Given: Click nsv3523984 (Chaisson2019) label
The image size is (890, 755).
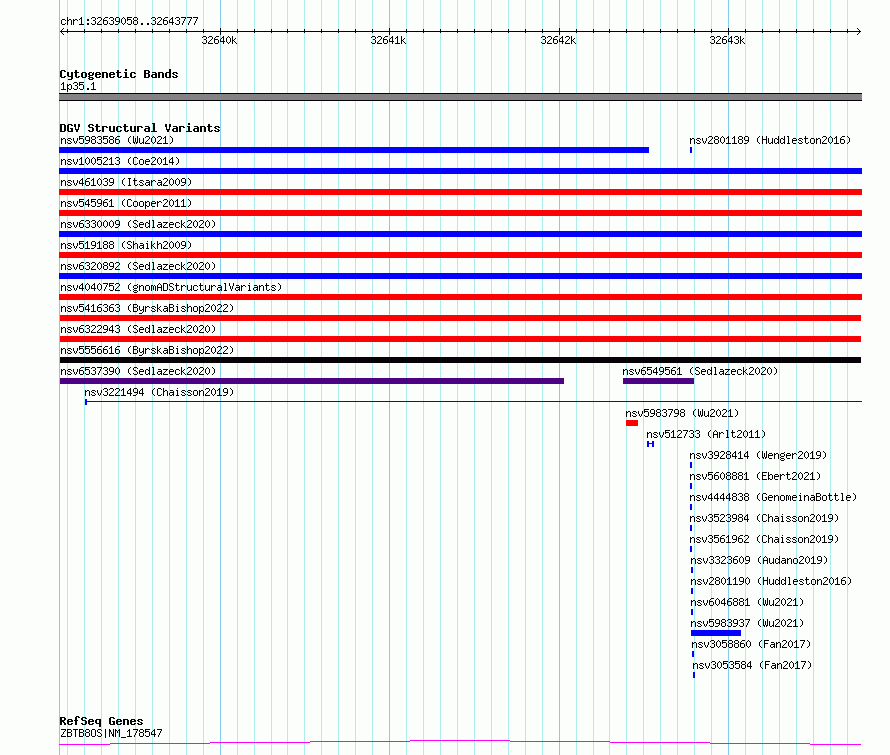Looking at the screenshot, I should click(764, 518).
